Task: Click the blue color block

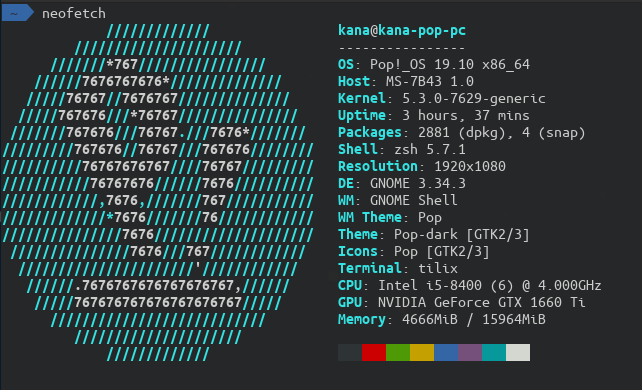Action: tap(446, 352)
